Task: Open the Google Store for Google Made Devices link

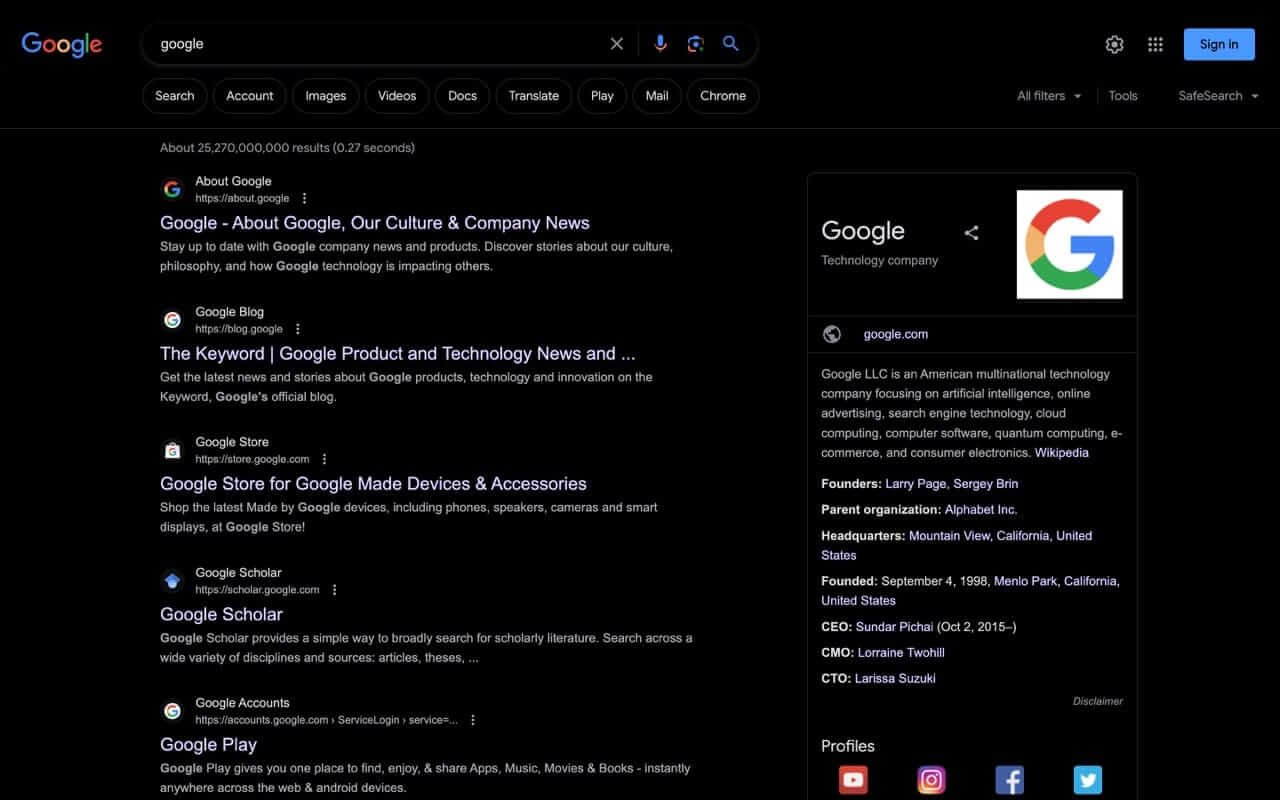Action: [x=373, y=484]
